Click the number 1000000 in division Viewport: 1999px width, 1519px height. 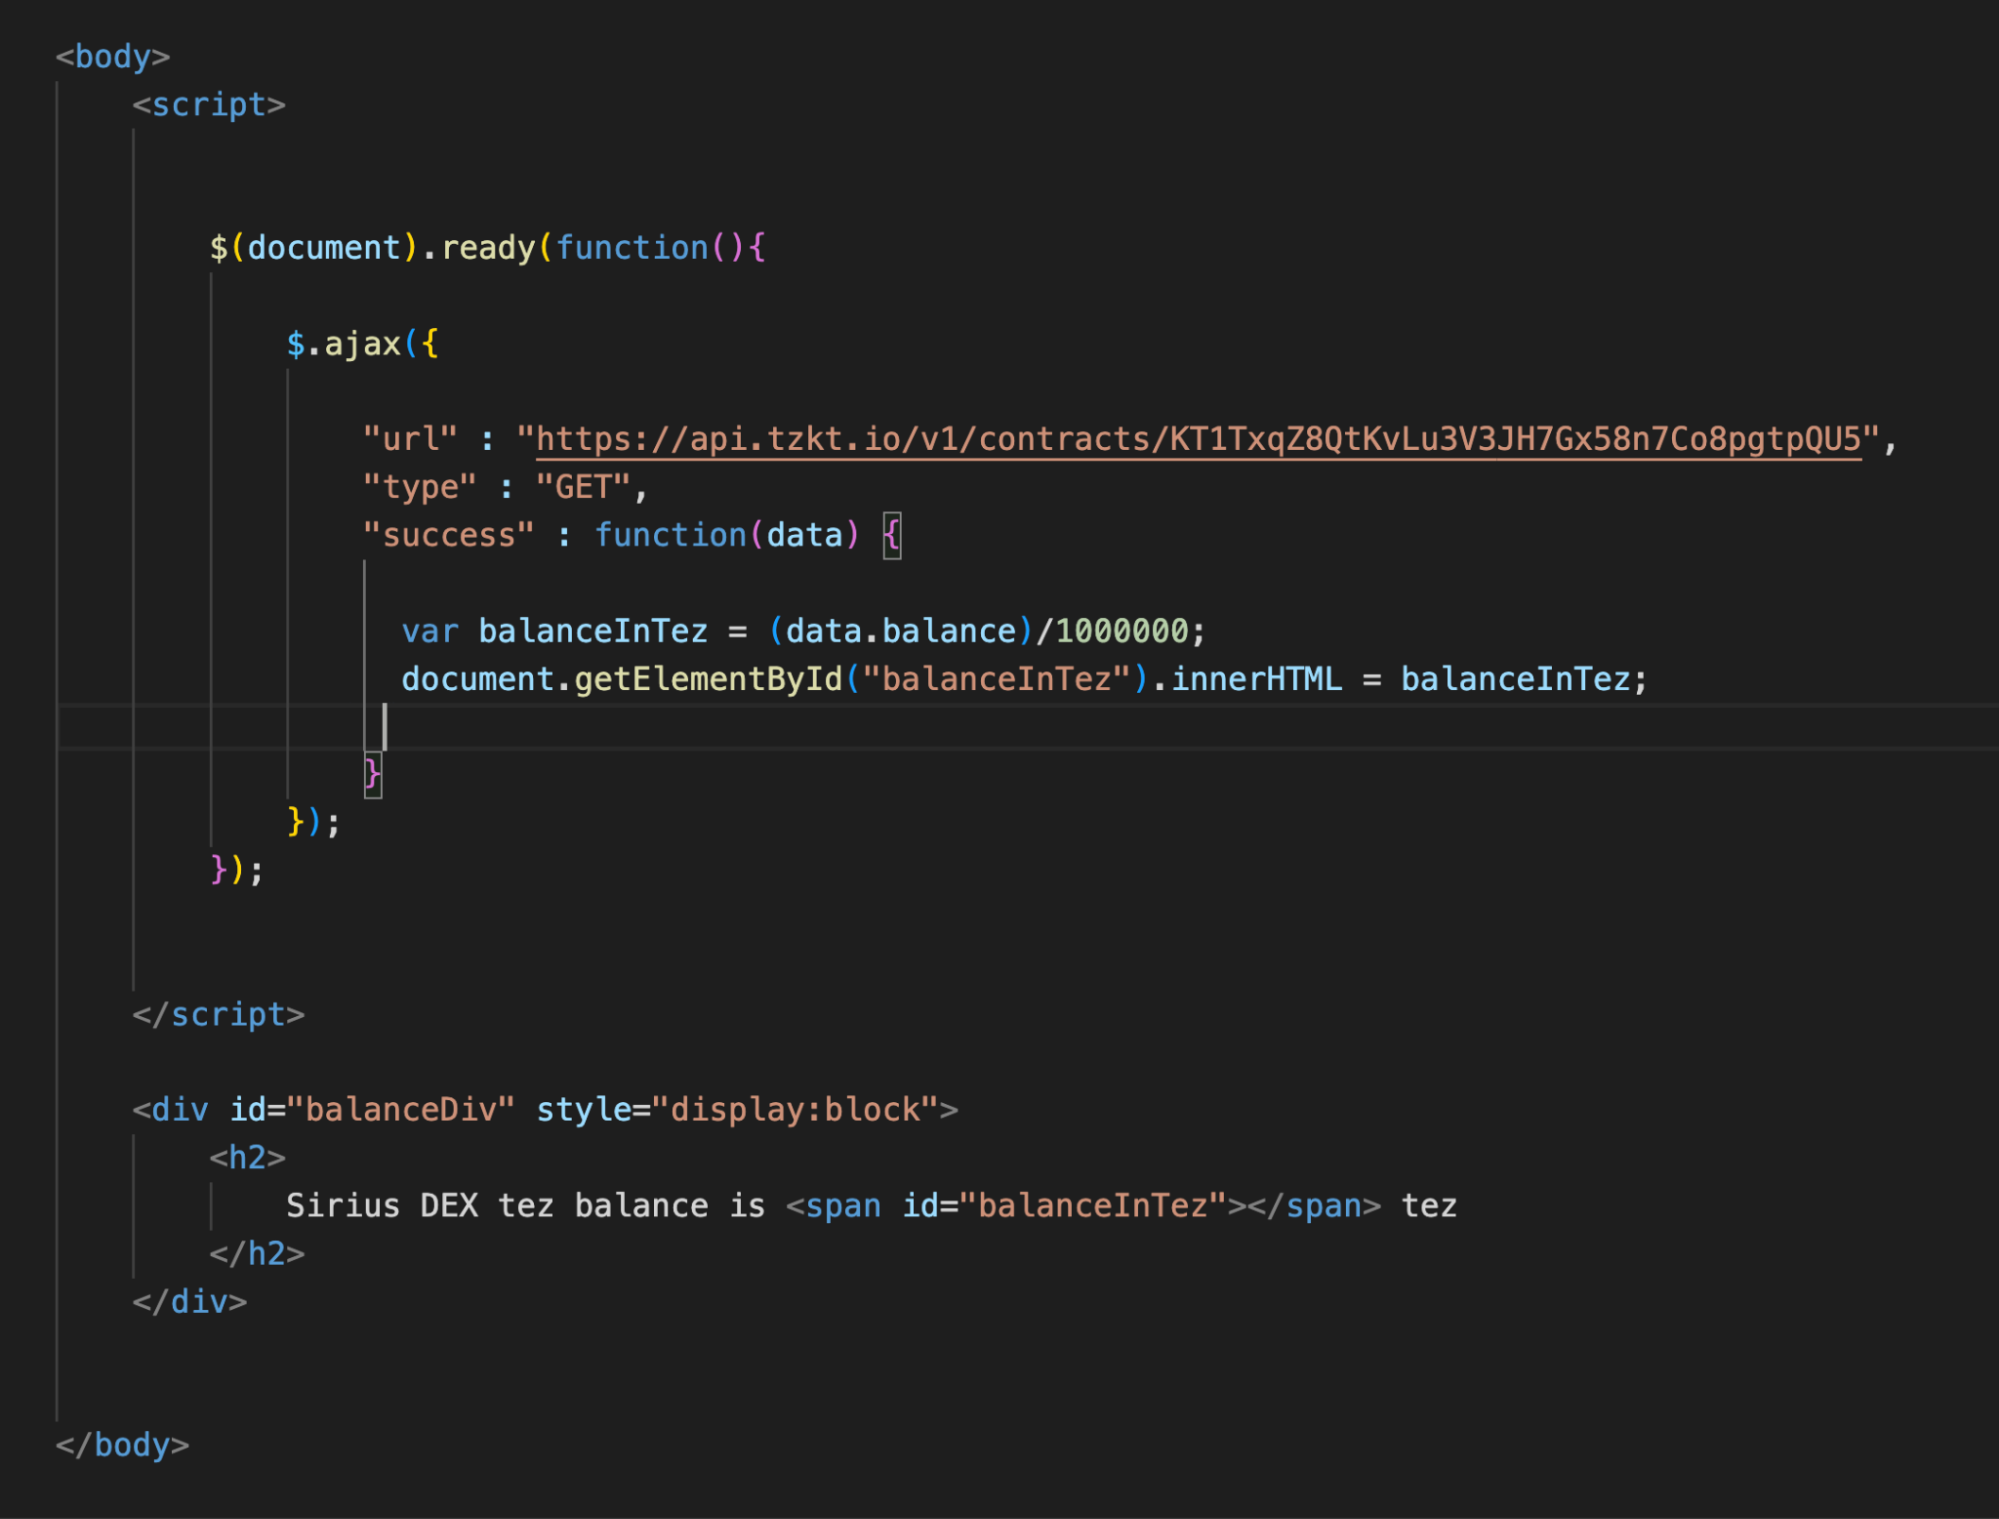click(x=1121, y=631)
